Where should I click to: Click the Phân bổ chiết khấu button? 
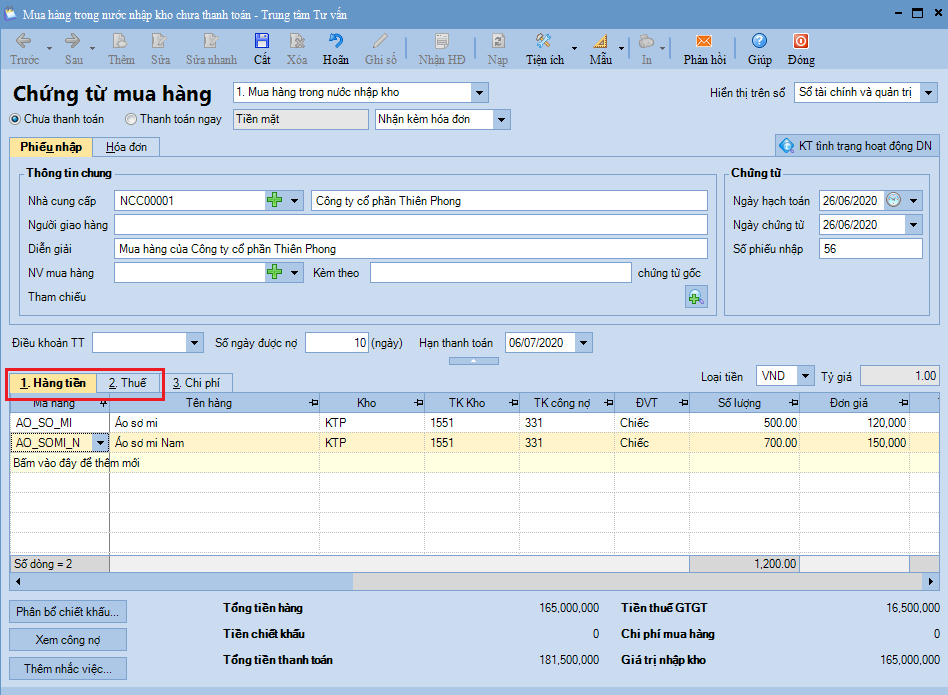coord(68,612)
